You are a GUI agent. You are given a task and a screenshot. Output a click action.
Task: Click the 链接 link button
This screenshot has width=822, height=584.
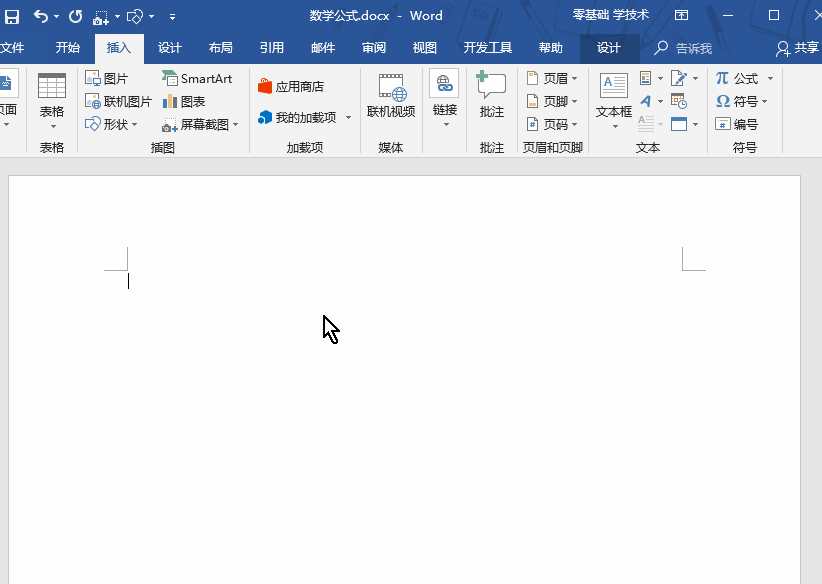[x=445, y=92]
